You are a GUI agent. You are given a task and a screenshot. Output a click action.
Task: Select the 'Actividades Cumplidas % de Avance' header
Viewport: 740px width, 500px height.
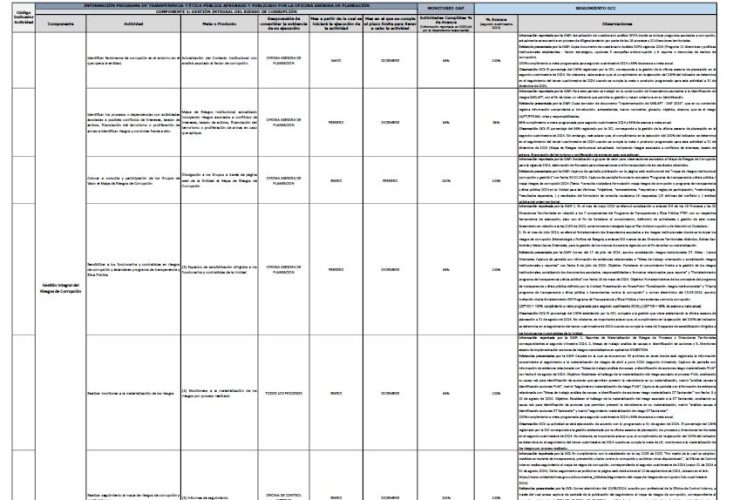tap(446, 24)
